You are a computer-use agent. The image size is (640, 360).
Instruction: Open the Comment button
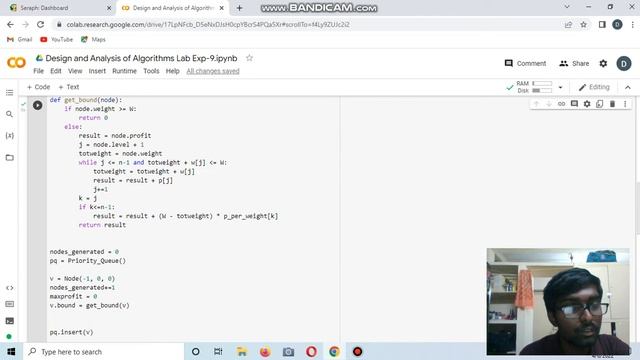(x=525, y=63)
